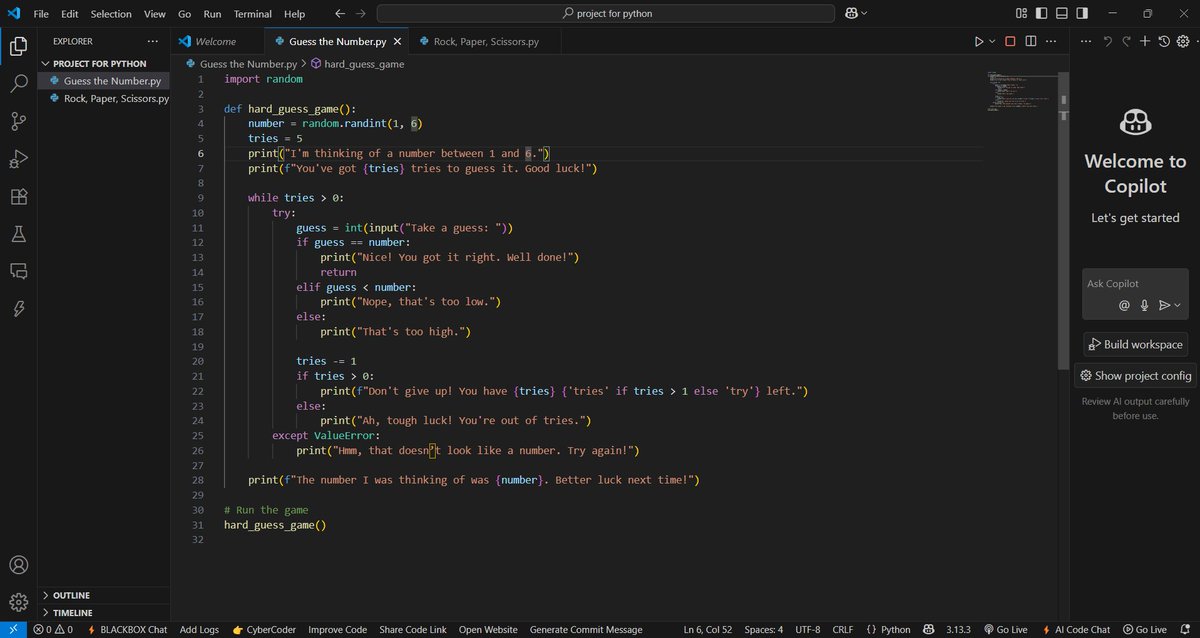This screenshot has height=638, width=1200.
Task: Go back with the navigation arrow
Action: click(x=339, y=13)
